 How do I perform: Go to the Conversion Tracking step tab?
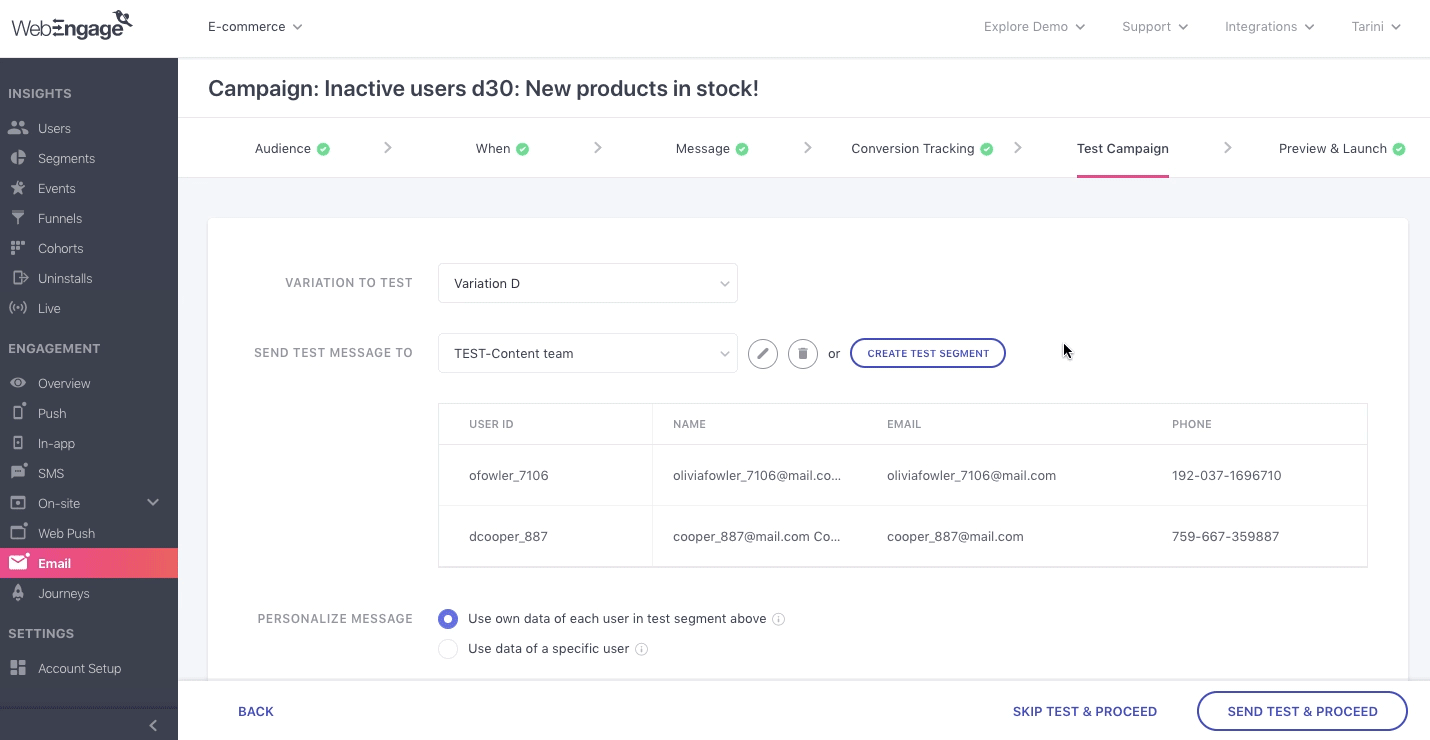coord(922,148)
